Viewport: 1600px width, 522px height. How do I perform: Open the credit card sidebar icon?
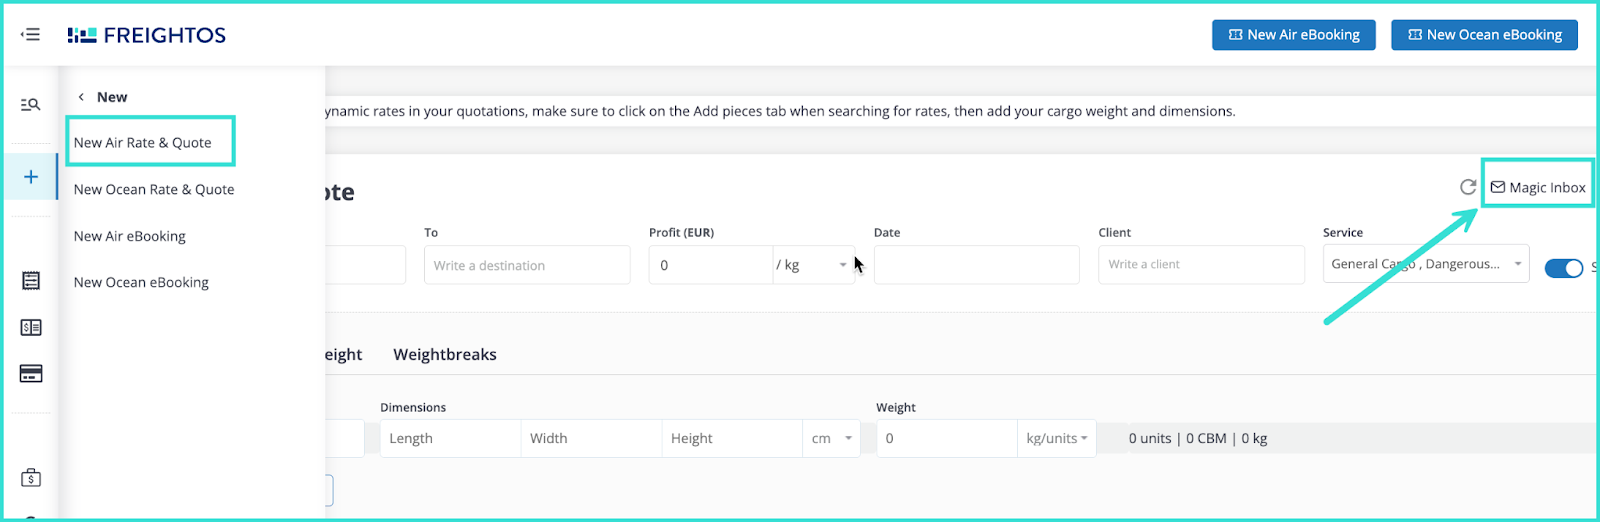pos(31,374)
